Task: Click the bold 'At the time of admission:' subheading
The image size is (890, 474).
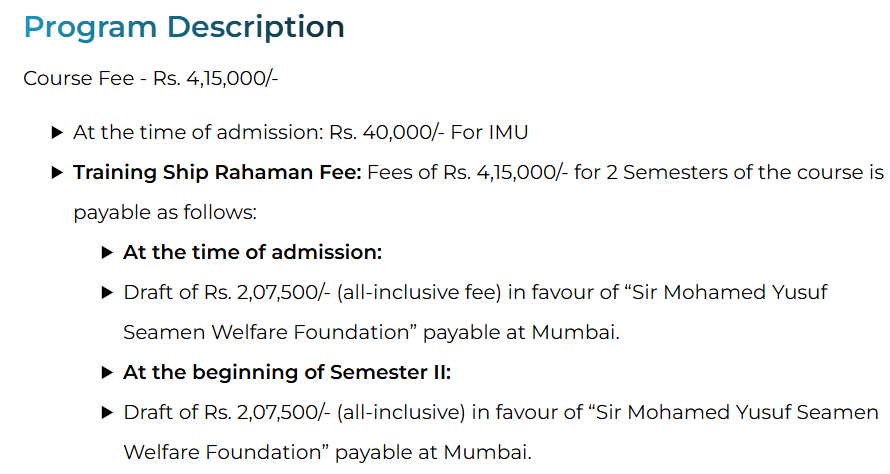Action: point(252,252)
